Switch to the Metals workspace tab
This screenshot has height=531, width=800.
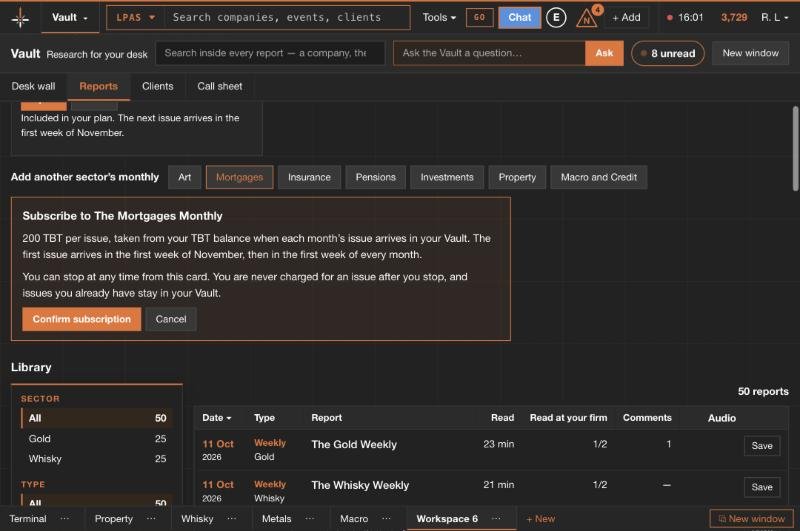(277, 519)
